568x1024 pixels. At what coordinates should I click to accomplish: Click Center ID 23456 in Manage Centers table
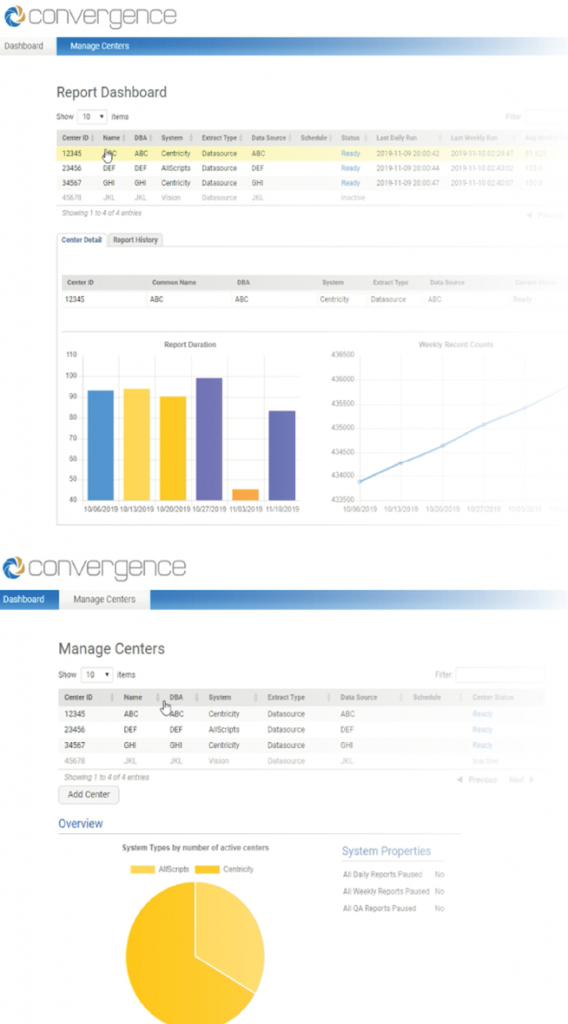(74, 729)
